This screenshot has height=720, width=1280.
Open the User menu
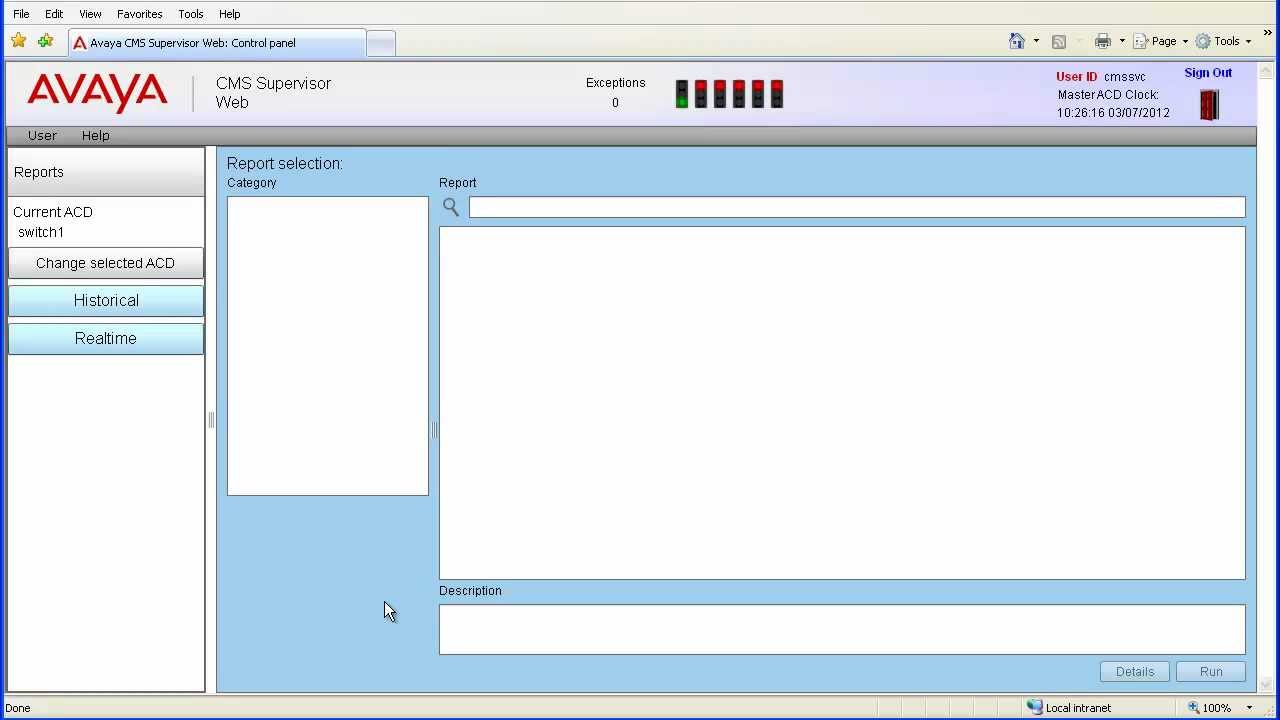coord(42,135)
